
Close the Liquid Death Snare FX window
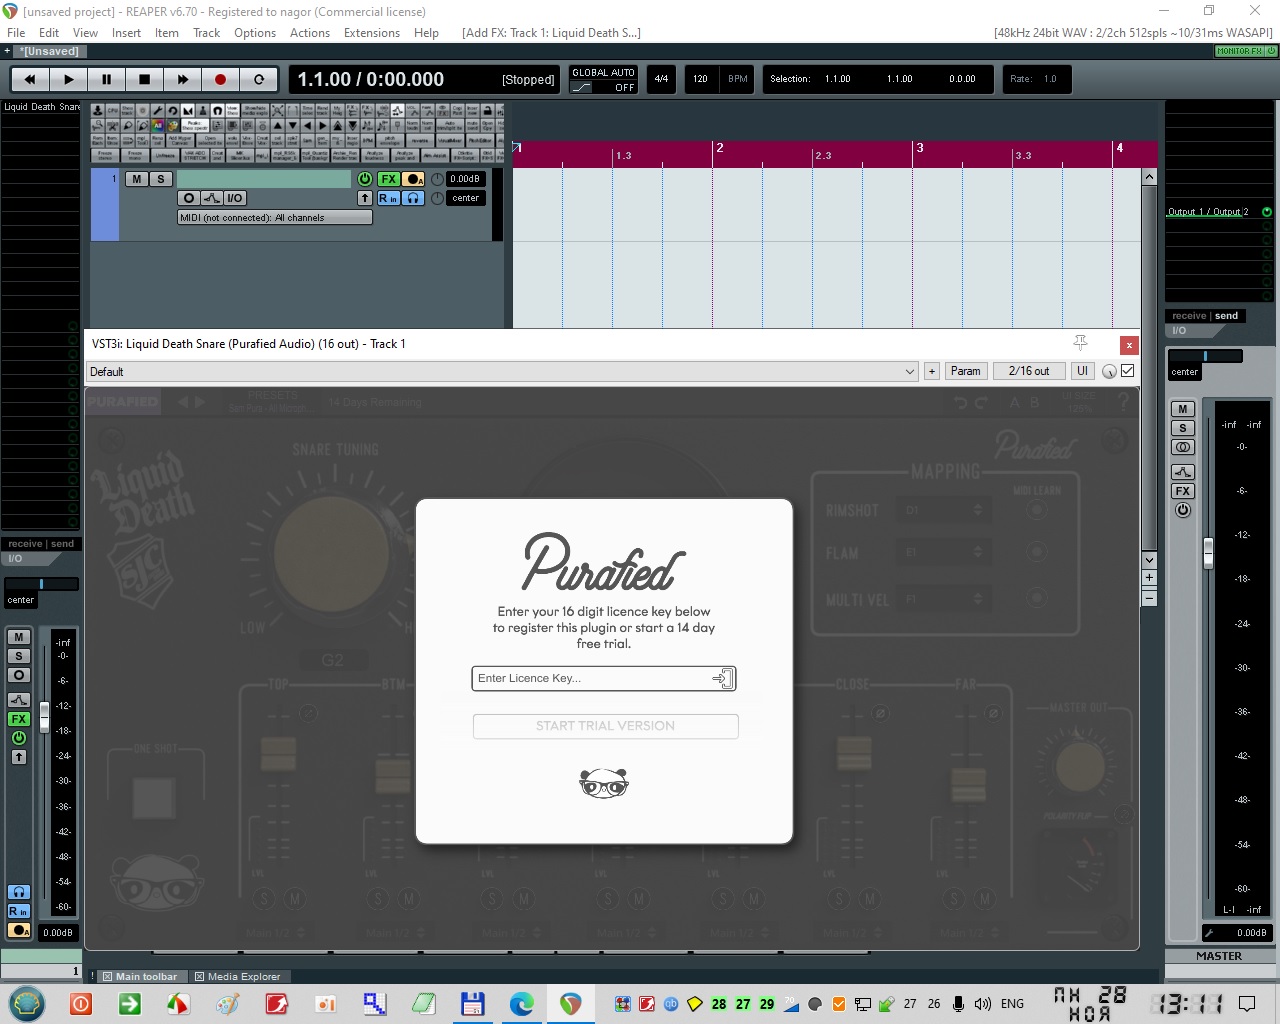(1129, 345)
